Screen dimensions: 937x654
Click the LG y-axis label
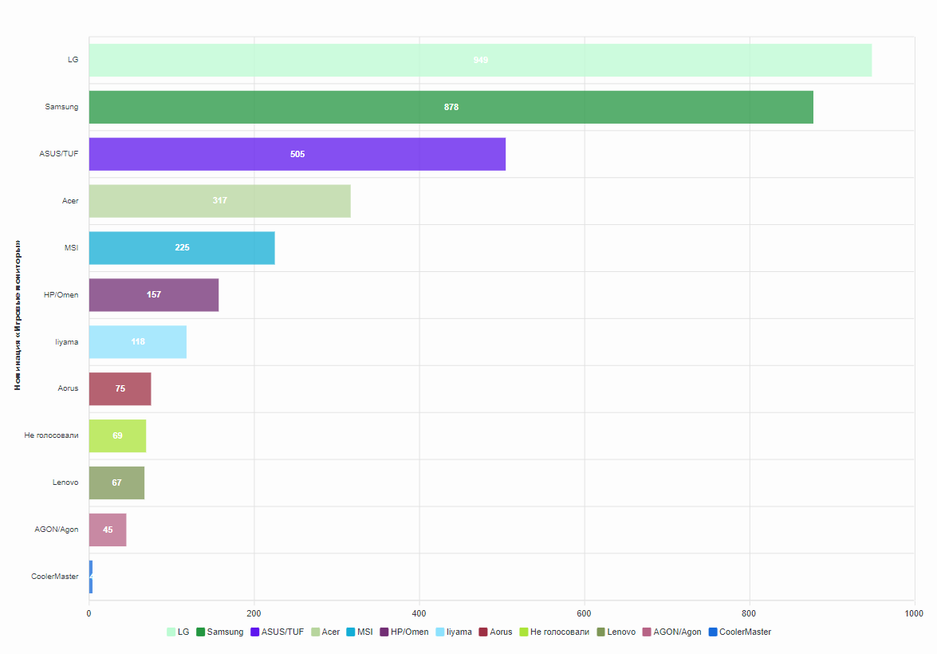coord(73,60)
